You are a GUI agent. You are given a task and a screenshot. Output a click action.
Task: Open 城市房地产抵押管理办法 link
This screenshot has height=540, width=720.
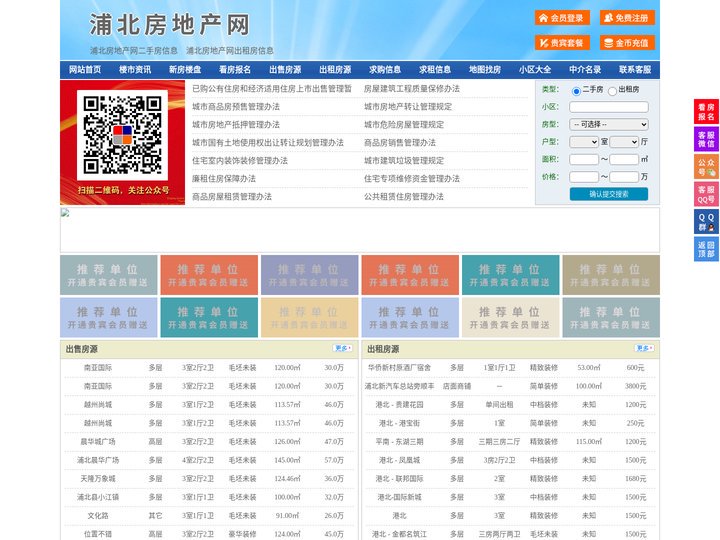click(x=236, y=124)
